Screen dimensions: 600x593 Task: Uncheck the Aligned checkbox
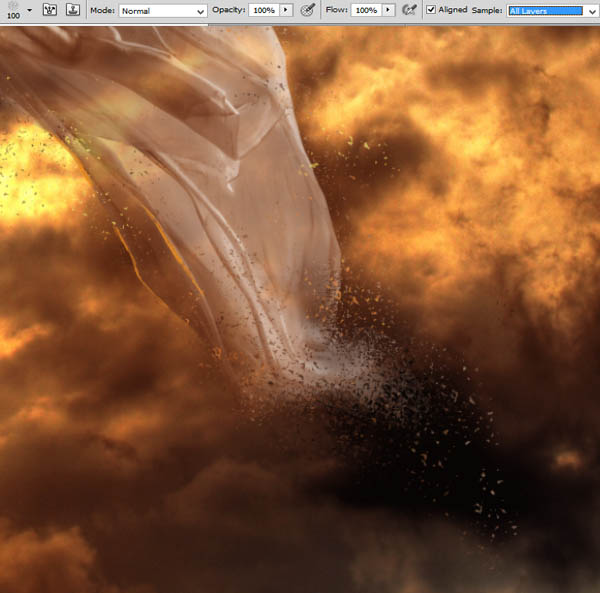click(x=431, y=10)
